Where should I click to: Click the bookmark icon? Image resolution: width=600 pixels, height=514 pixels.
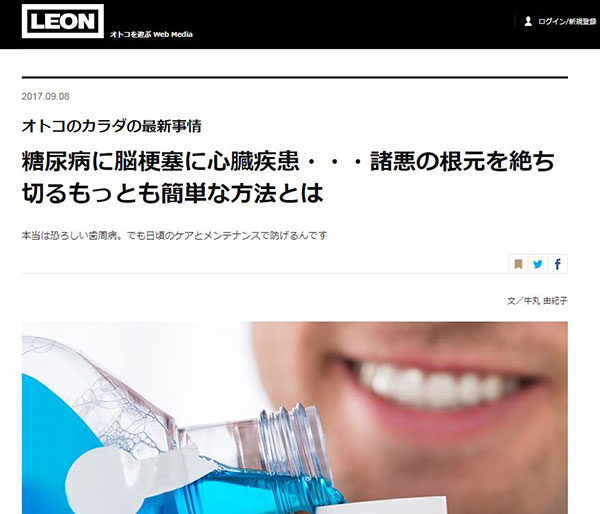(x=518, y=264)
